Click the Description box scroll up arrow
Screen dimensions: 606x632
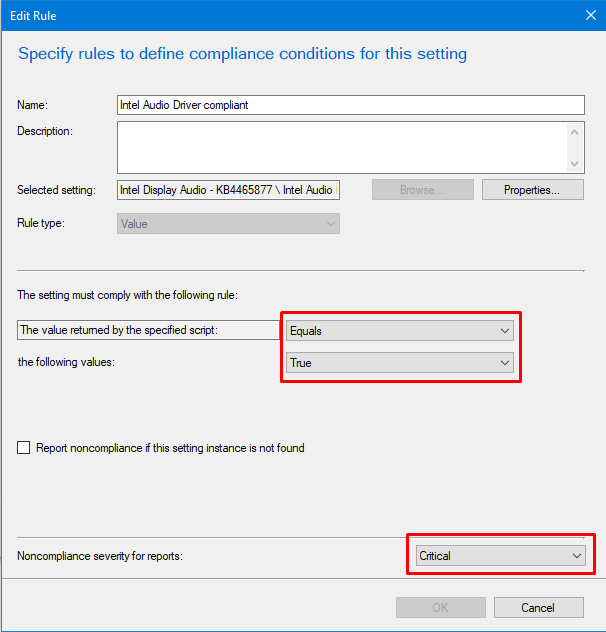pyautogui.click(x=574, y=132)
